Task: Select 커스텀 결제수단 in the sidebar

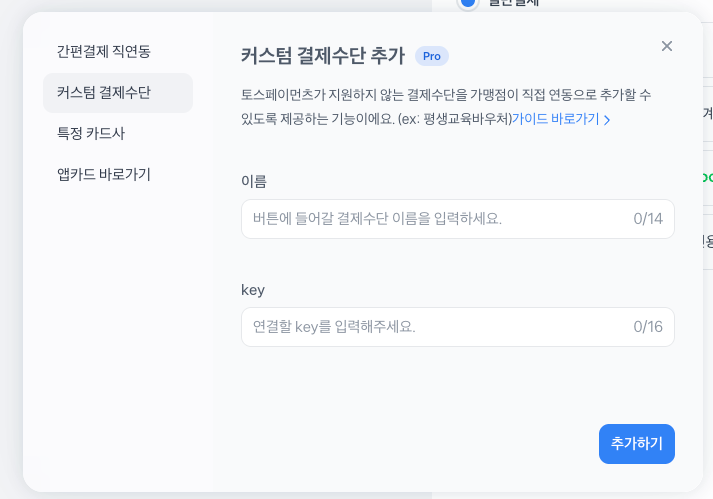Action: click(x=103, y=93)
